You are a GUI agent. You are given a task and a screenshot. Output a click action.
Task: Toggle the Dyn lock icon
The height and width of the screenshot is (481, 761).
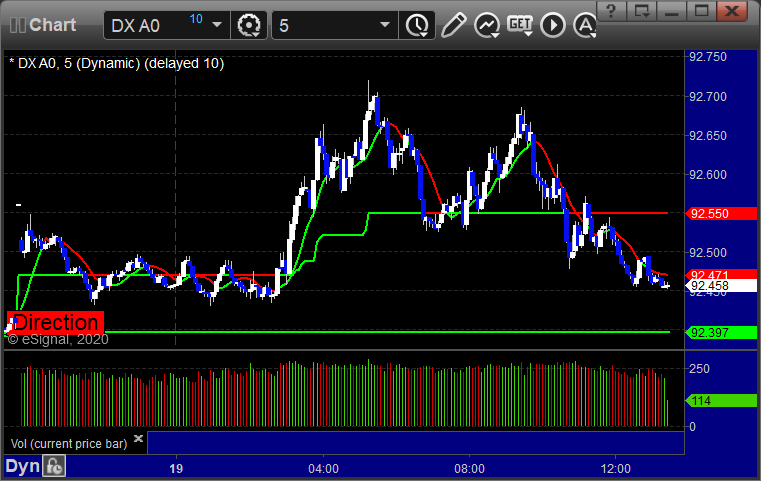coord(54,466)
